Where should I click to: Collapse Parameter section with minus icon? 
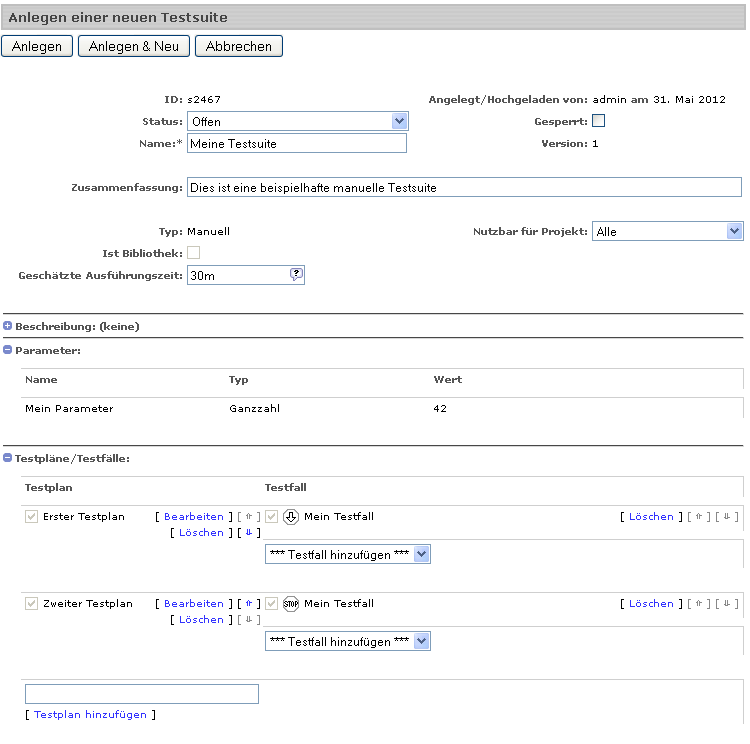coord(7,350)
